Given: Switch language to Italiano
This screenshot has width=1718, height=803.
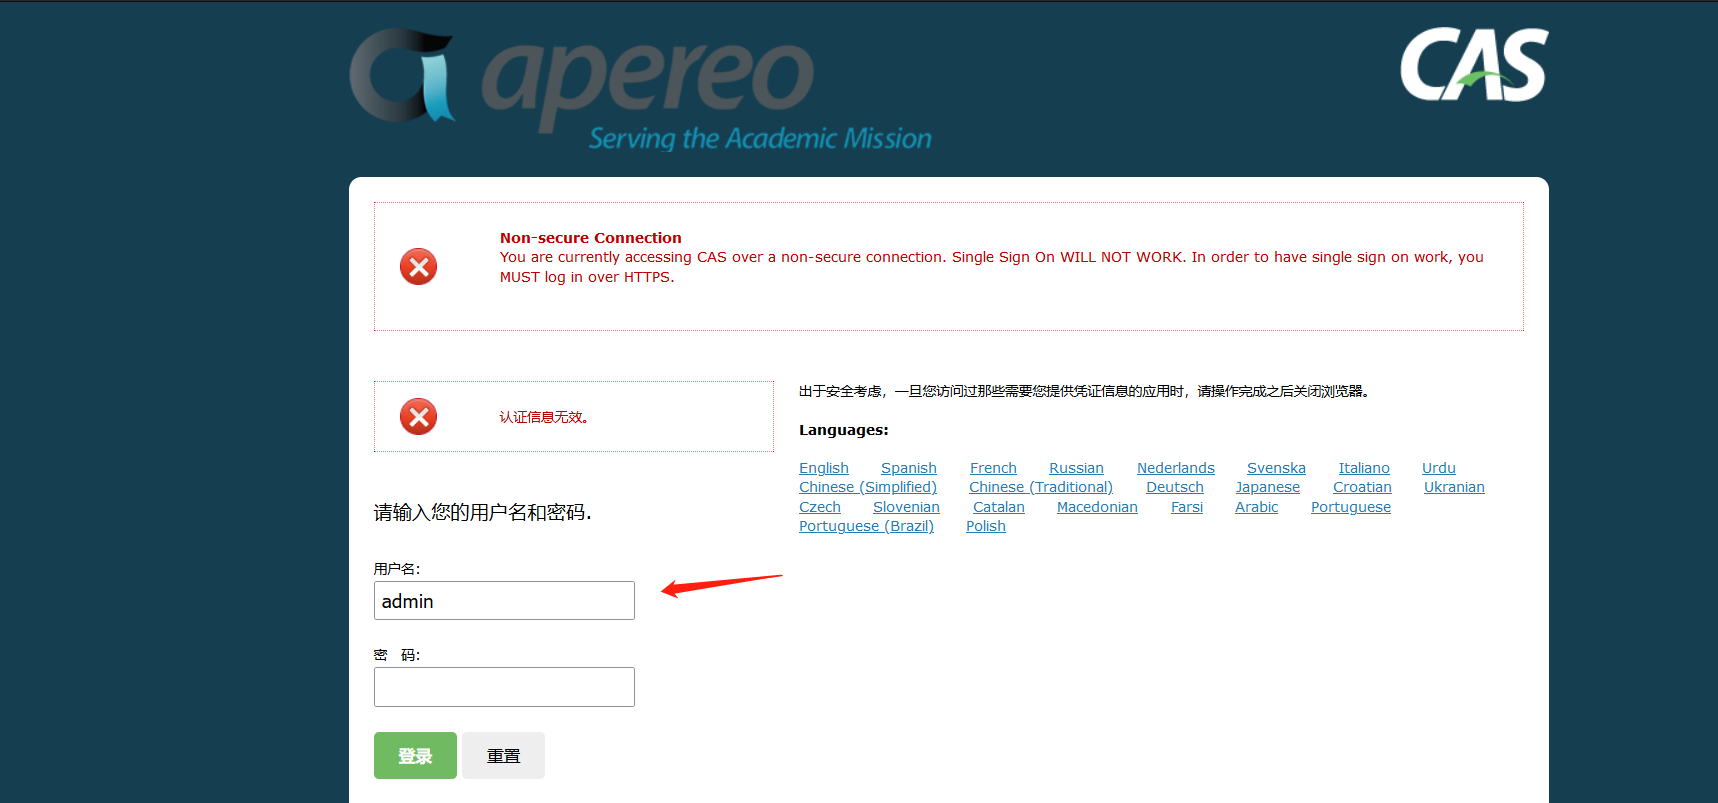Looking at the screenshot, I should (x=1364, y=468).
